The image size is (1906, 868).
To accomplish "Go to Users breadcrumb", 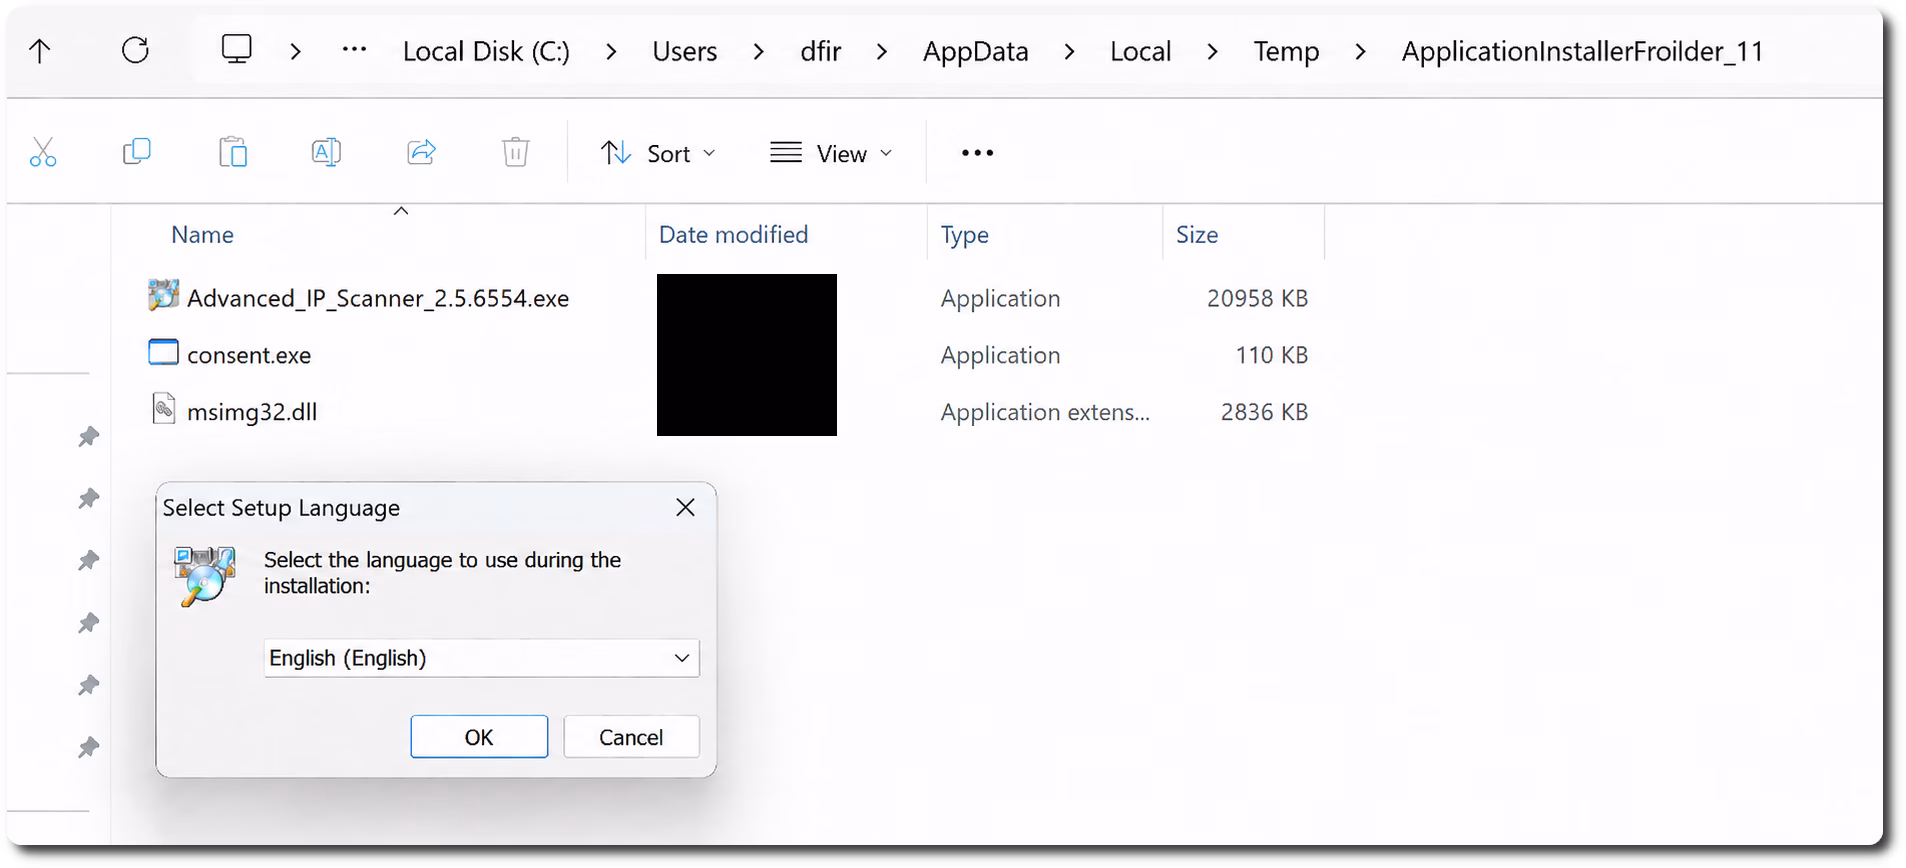I will point(684,51).
